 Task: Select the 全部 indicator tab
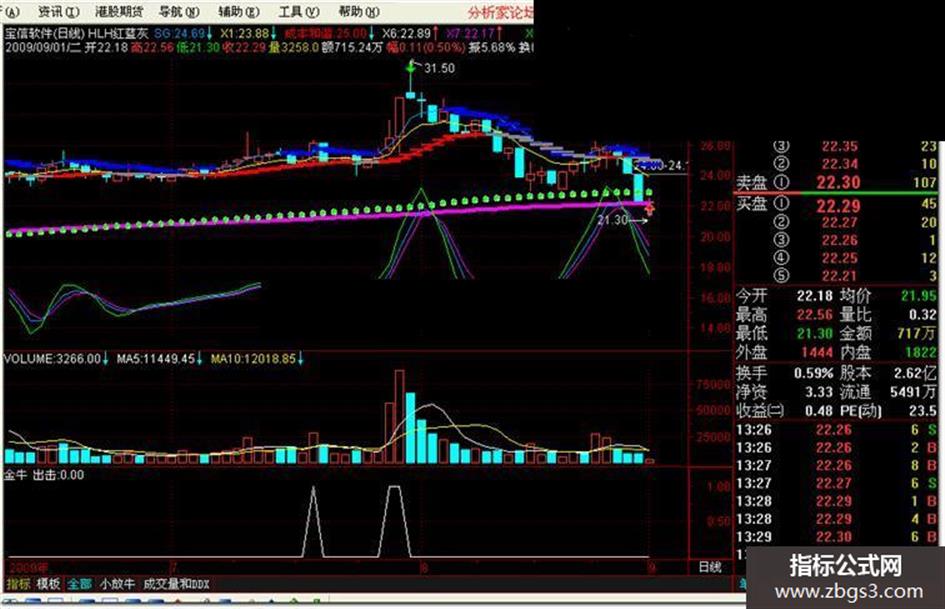pyautogui.click(x=79, y=583)
